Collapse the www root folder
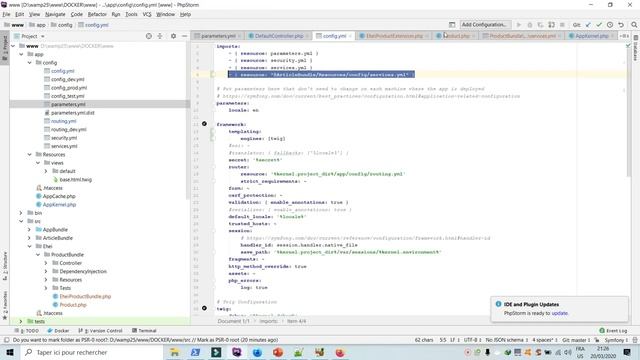640x360 pixels. point(13,46)
